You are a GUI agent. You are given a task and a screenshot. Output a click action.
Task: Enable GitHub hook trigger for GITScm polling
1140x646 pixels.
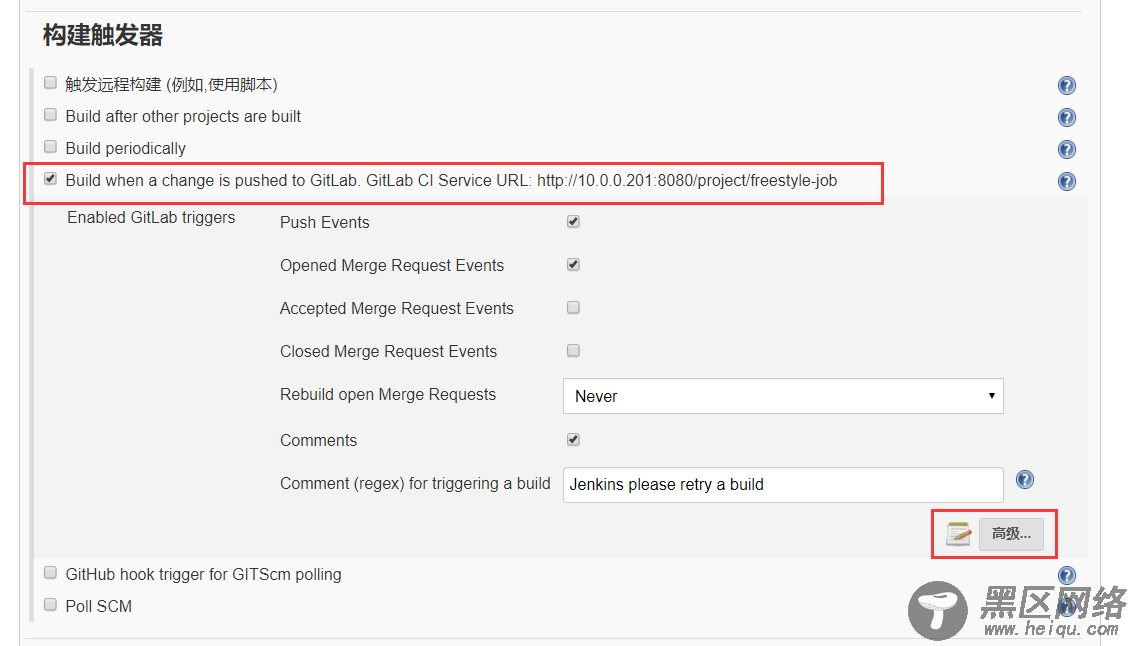[50, 573]
